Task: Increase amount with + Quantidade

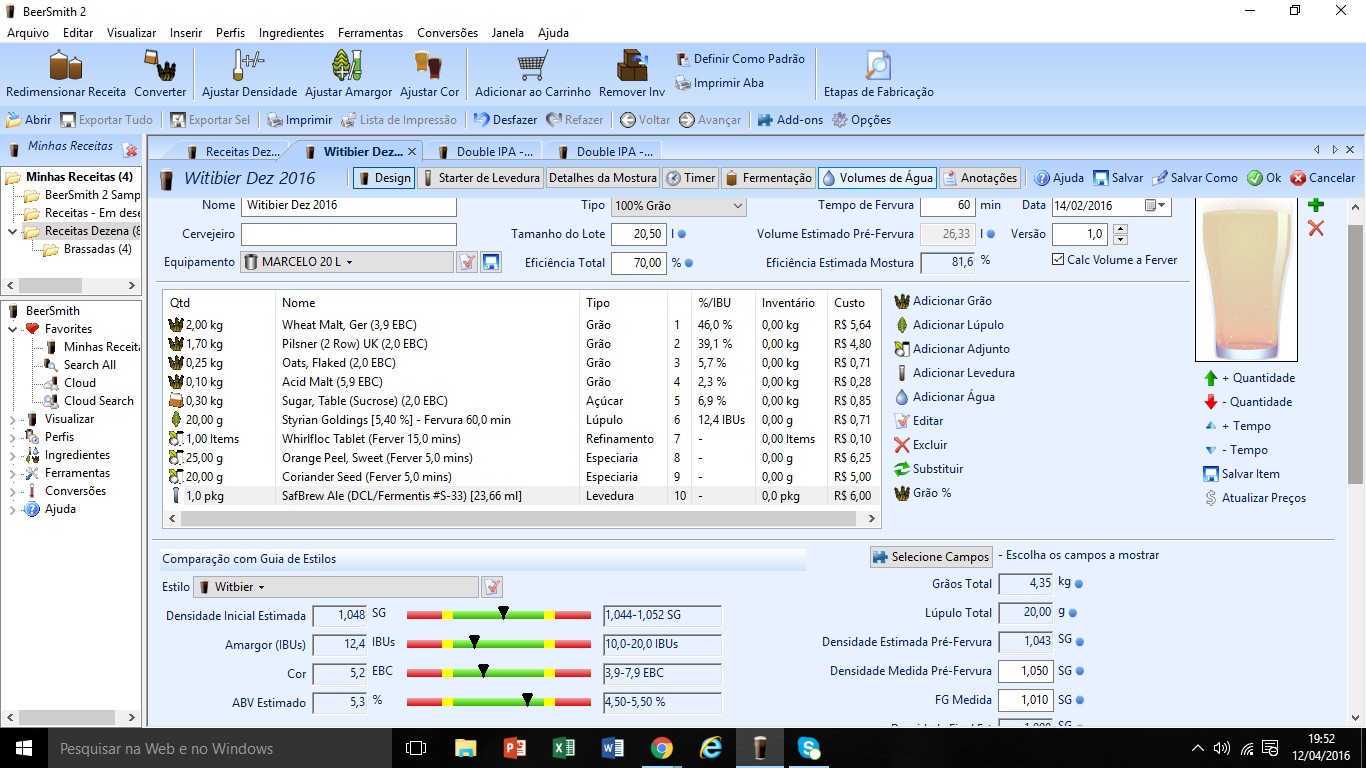Action: (x=1249, y=378)
